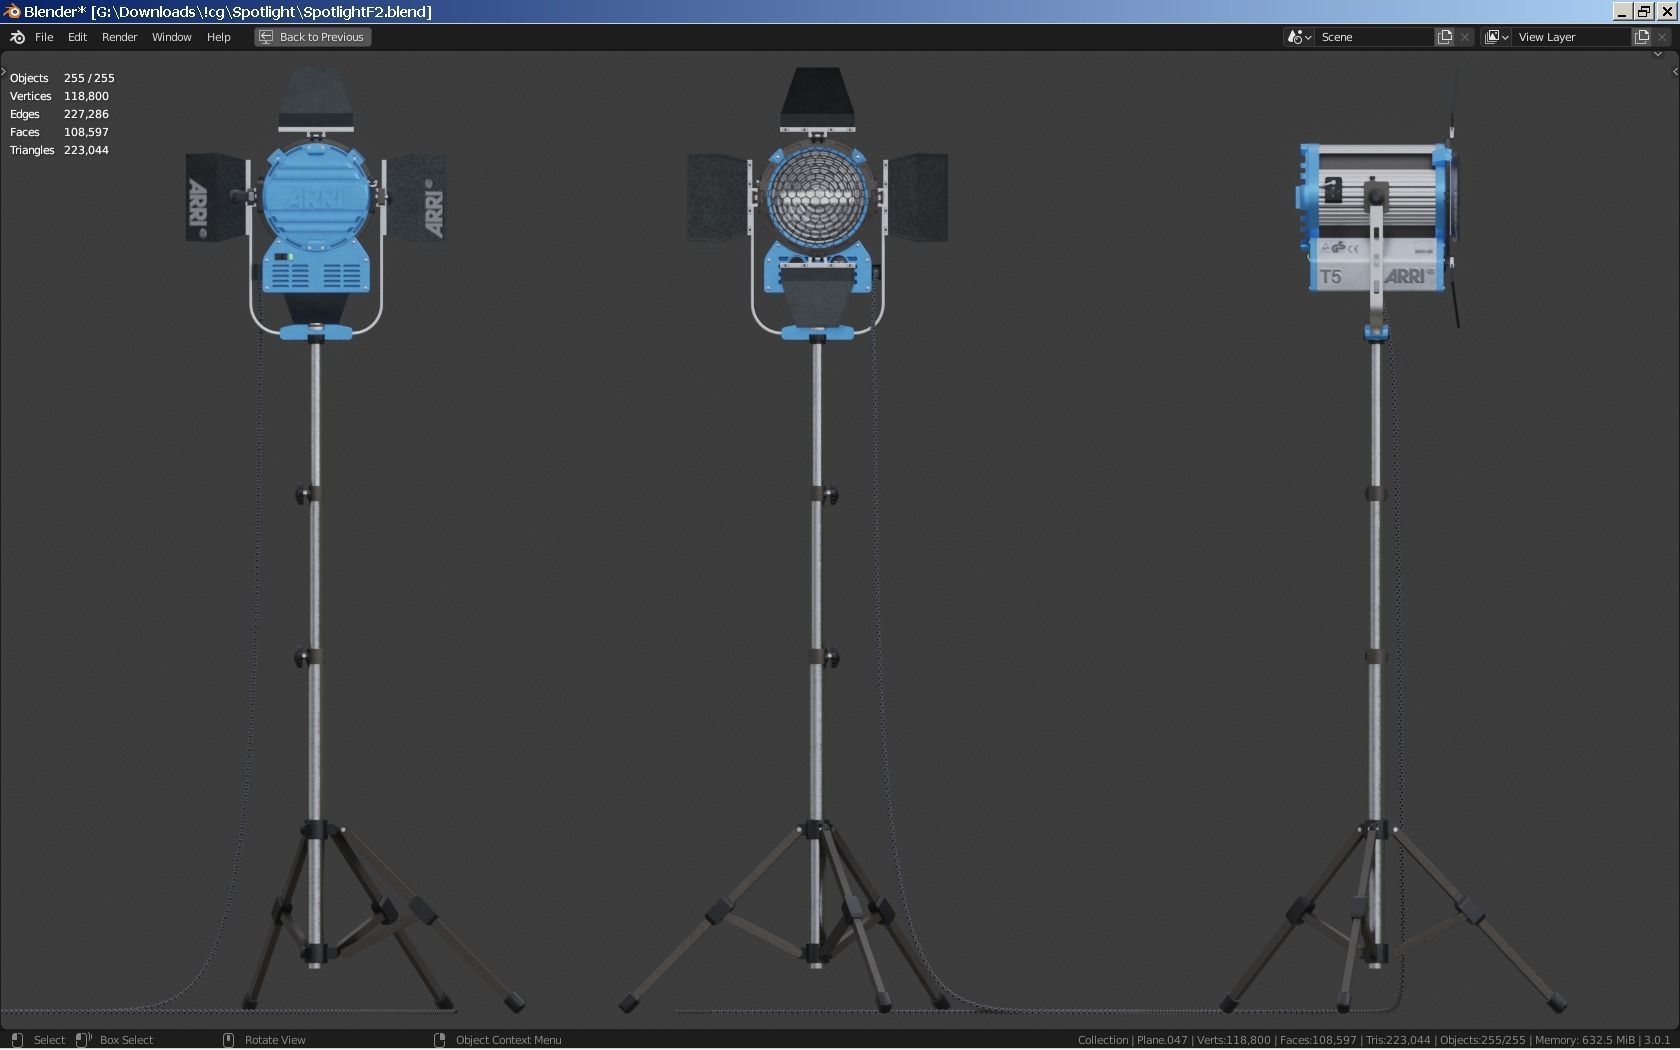Click the front-facing spotlight honeycomb lens

click(x=817, y=197)
